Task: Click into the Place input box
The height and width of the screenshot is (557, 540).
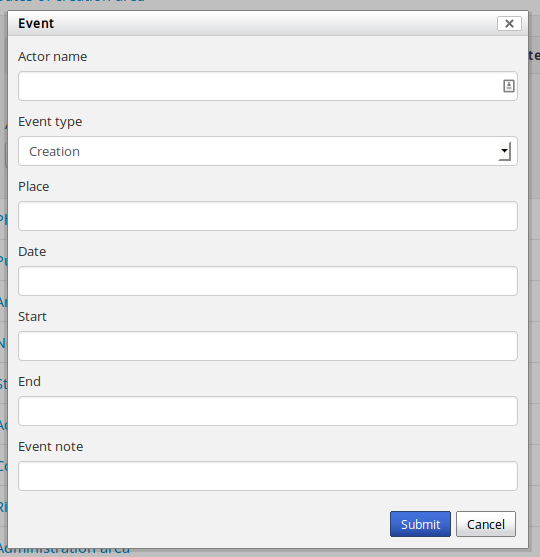Action: pyautogui.click(x=268, y=216)
